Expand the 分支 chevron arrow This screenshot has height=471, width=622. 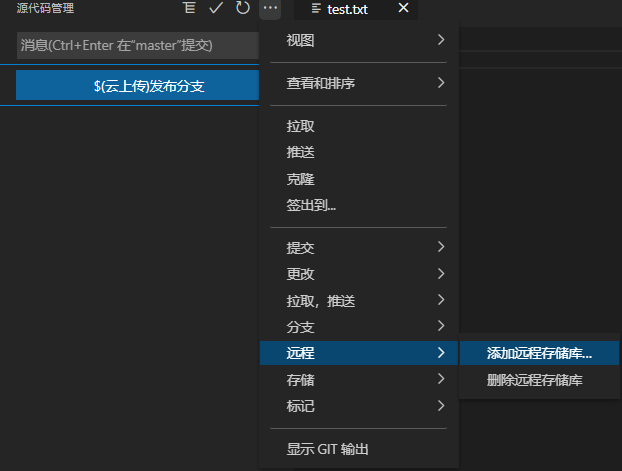(x=441, y=326)
